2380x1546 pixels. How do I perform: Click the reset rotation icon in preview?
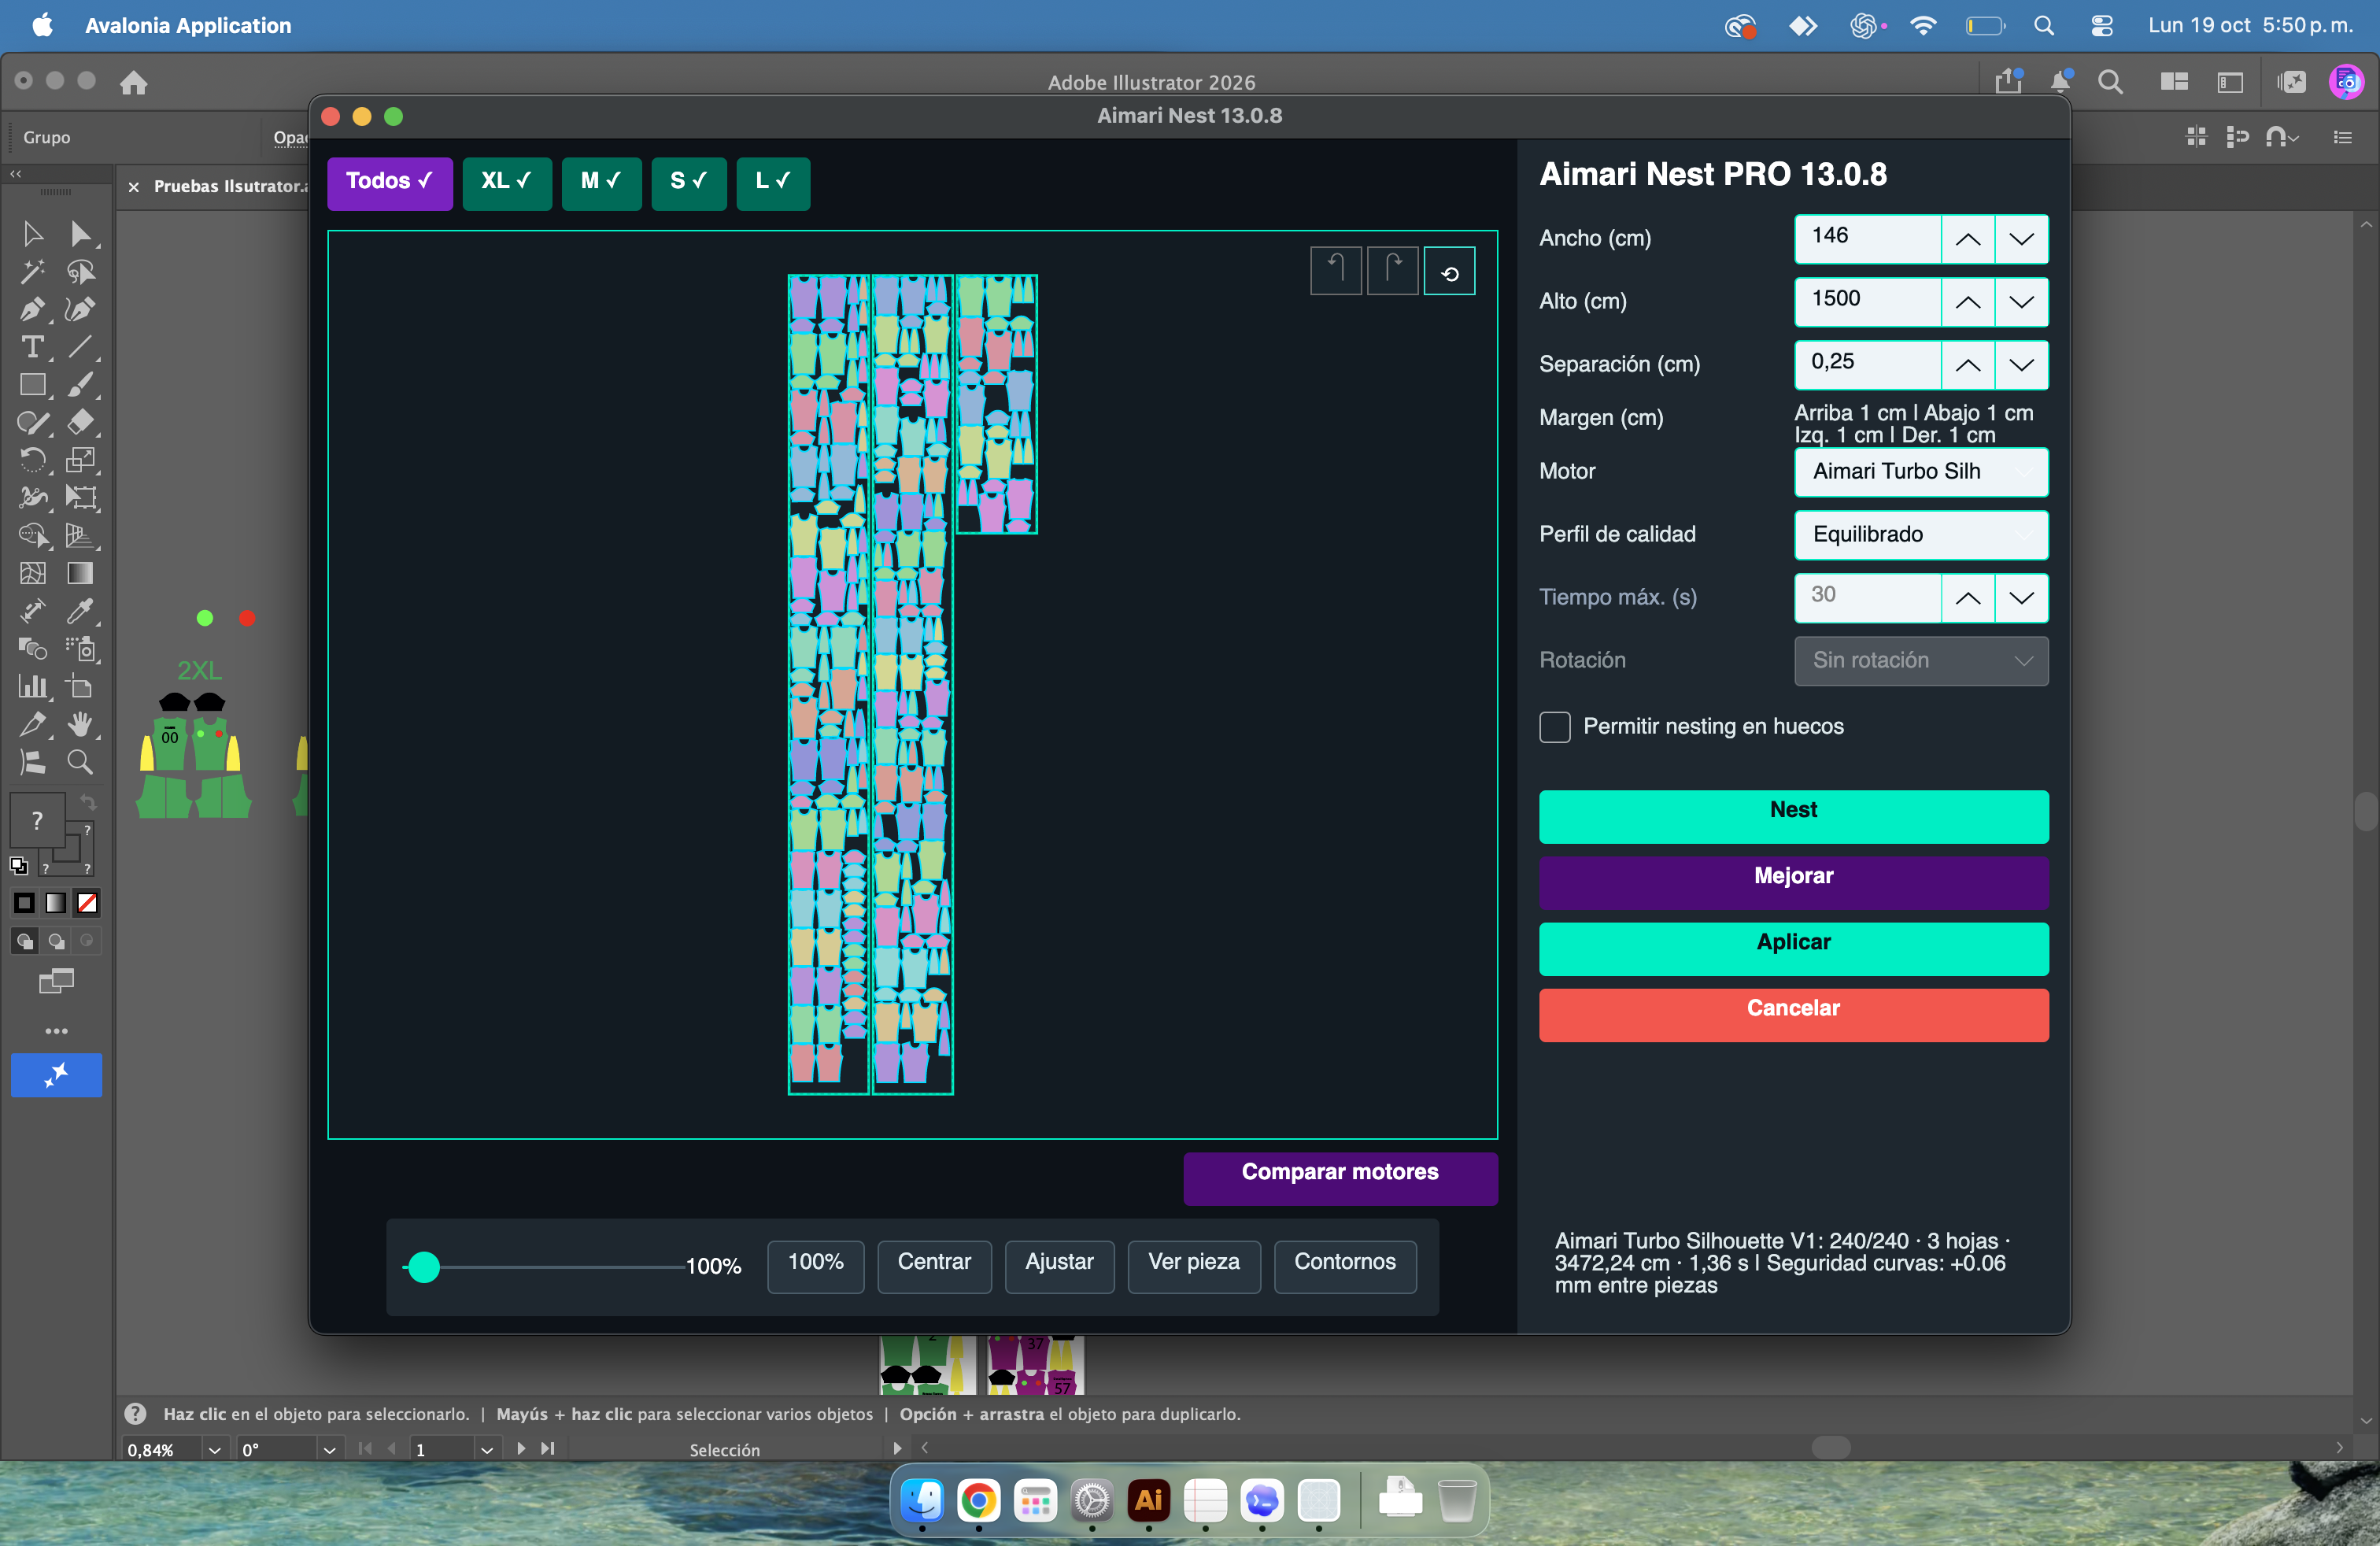(x=1449, y=271)
